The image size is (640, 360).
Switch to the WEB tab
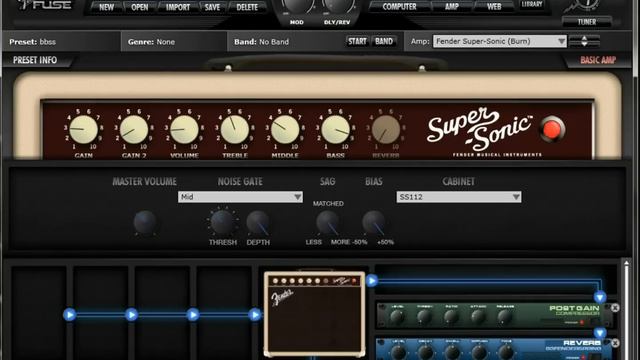pyautogui.click(x=494, y=7)
